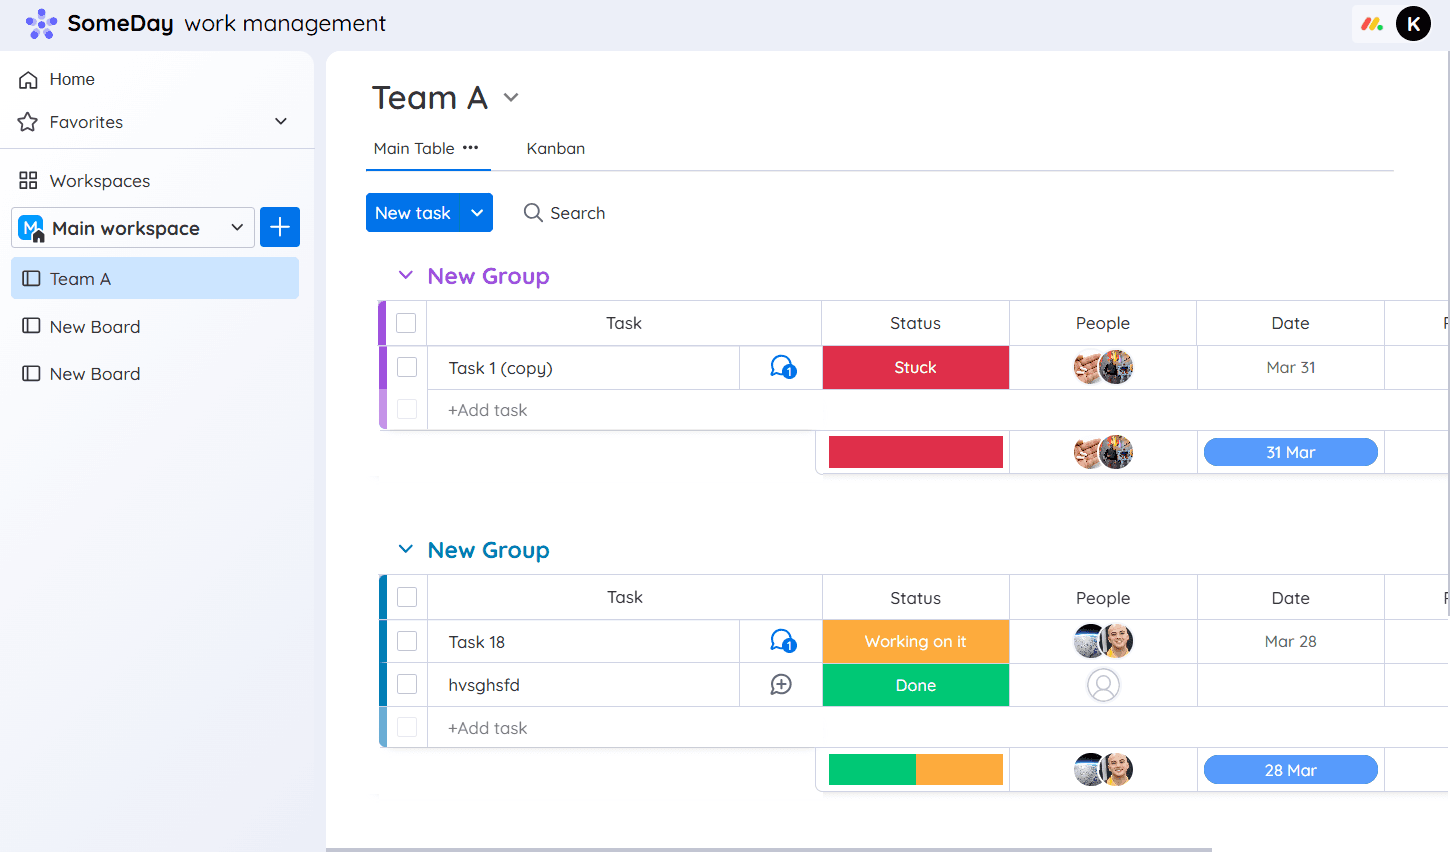This screenshot has width=1450, height=852.
Task: Check the checkbox next to Task 1 (copy)
Action: pyautogui.click(x=407, y=367)
